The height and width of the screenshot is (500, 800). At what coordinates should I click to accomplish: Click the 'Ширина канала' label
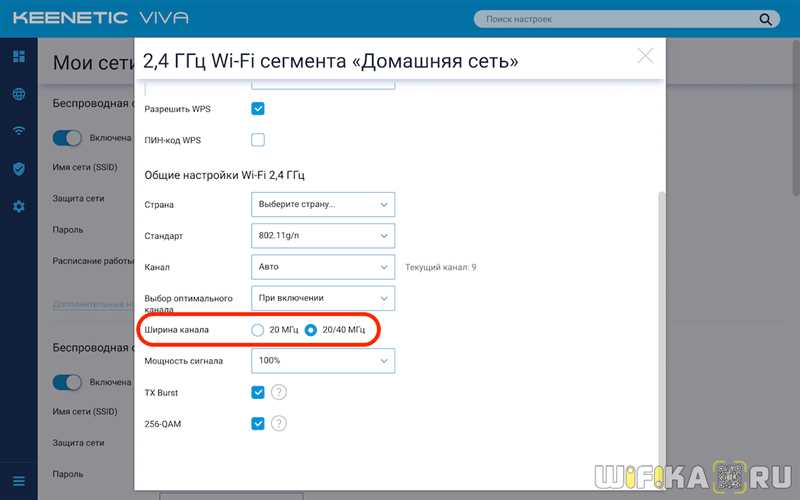coord(177,330)
